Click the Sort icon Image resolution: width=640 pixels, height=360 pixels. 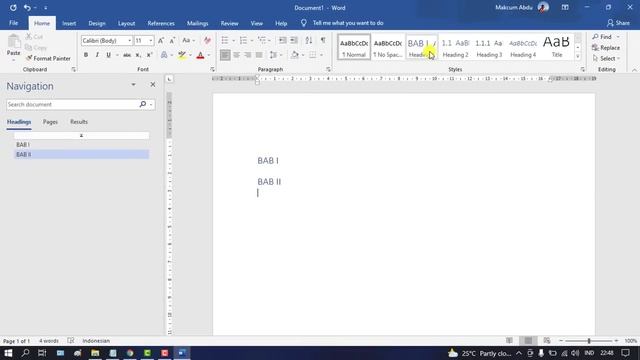pyautogui.click(x=309, y=40)
